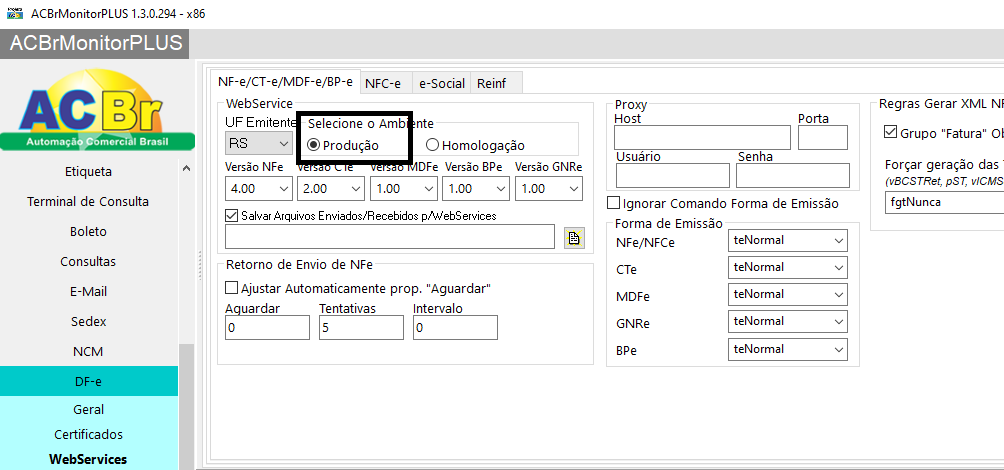Switch to the e-Social tab

pos(441,83)
